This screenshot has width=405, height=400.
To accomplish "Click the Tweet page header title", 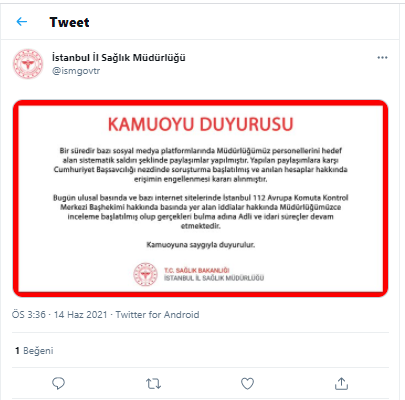I will (x=69, y=22).
